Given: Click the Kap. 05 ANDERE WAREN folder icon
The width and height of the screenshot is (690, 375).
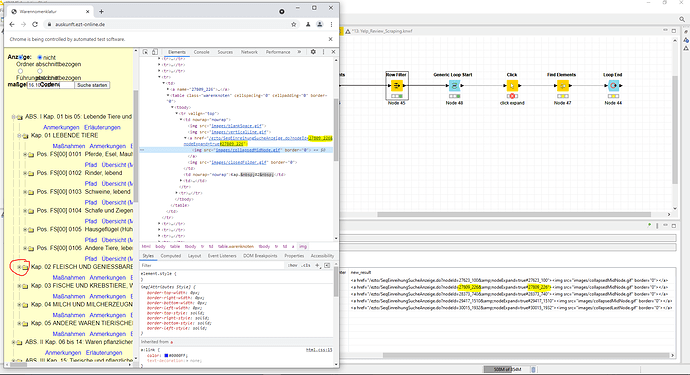Looking at the screenshot, I should click(x=25, y=324).
